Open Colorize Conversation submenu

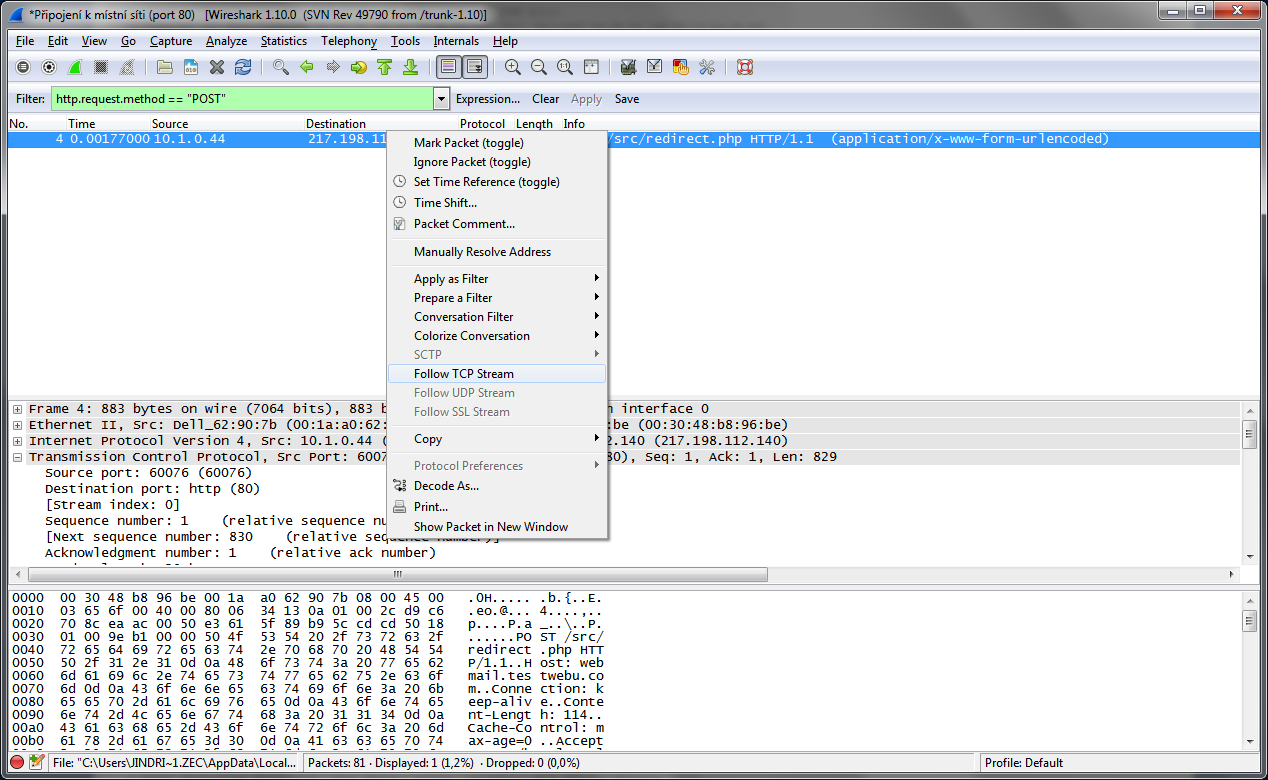click(497, 336)
